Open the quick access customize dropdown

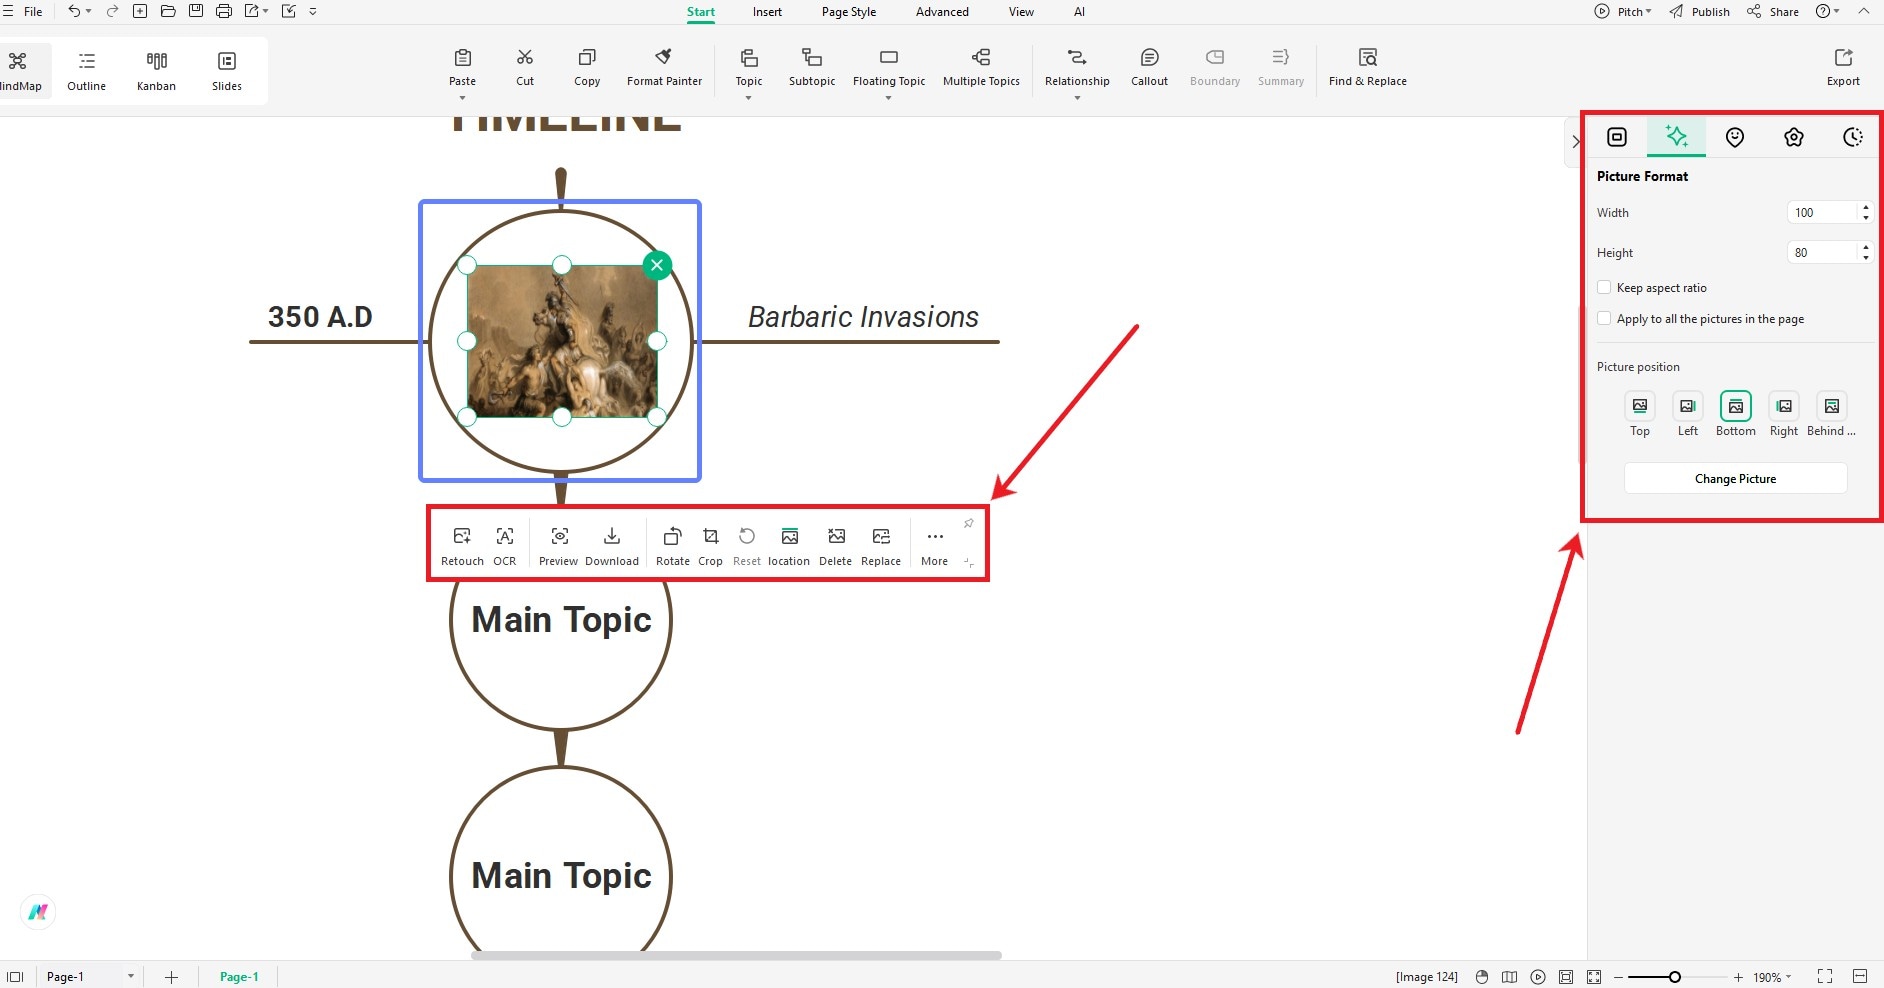click(x=313, y=12)
